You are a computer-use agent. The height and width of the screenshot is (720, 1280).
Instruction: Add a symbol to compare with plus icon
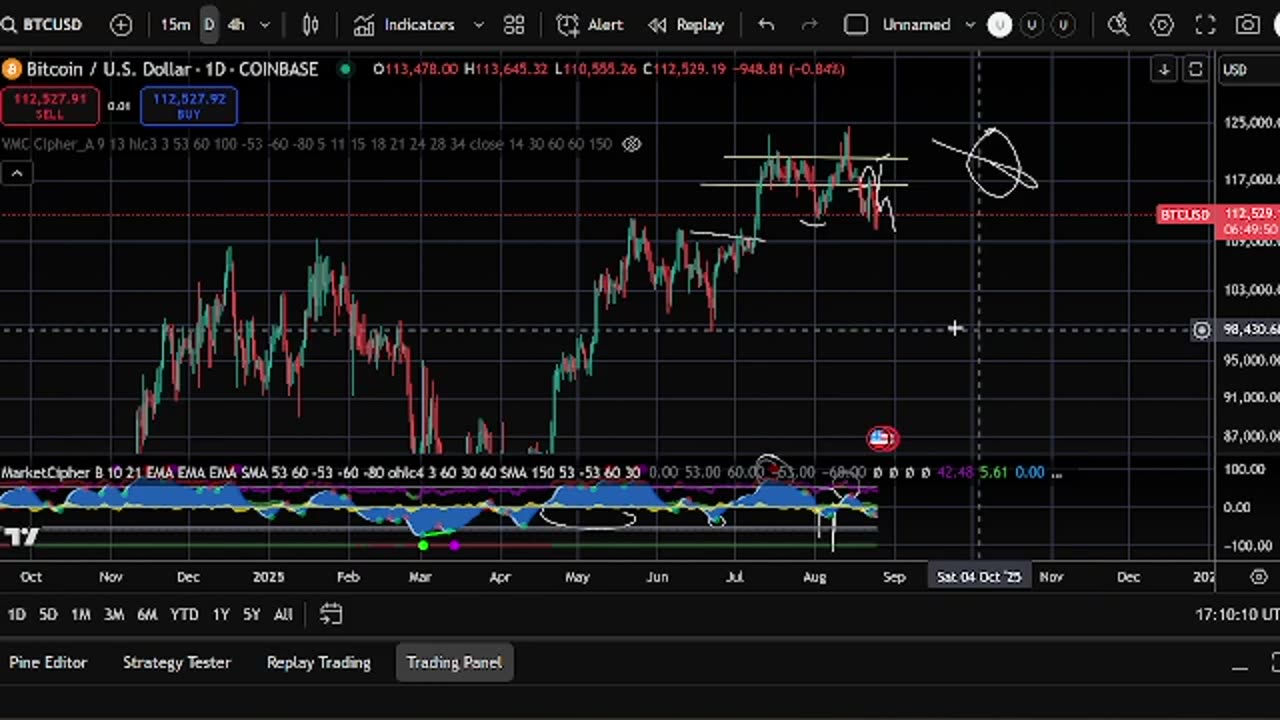coord(121,25)
